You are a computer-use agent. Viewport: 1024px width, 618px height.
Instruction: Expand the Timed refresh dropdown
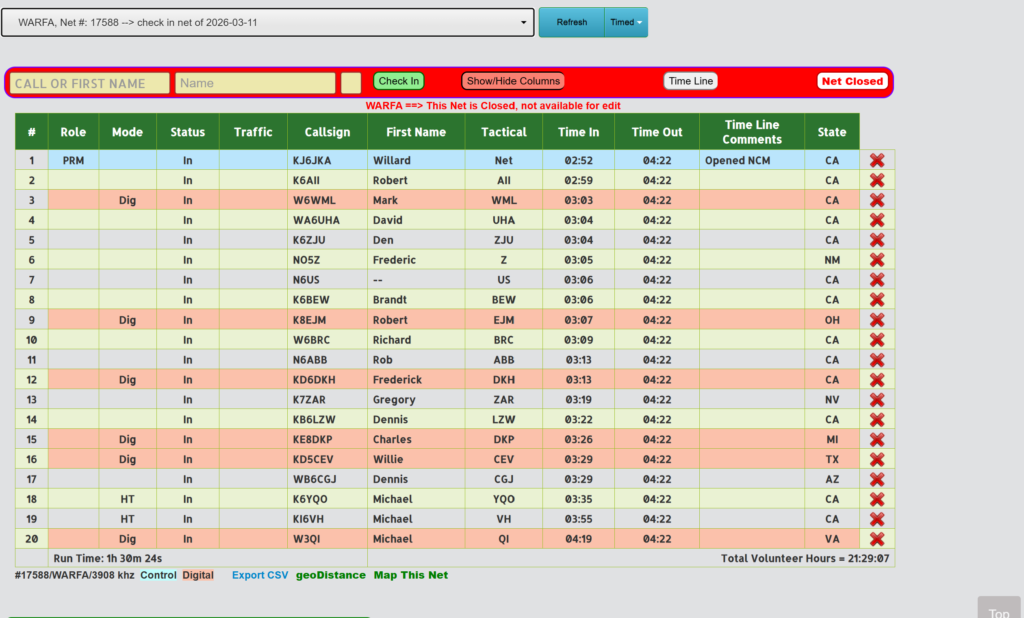point(627,22)
